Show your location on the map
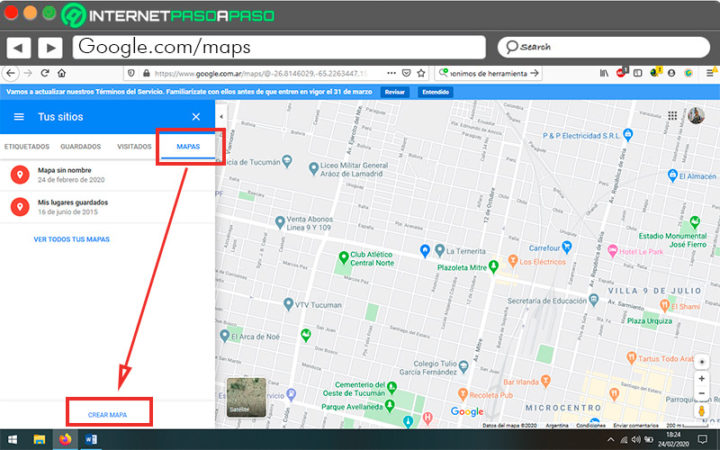720x450 pixels. click(702, 362)
